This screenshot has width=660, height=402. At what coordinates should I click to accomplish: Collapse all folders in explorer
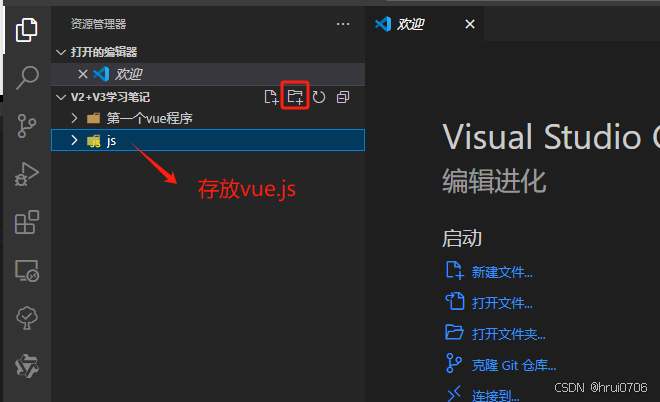pos(343,97)
